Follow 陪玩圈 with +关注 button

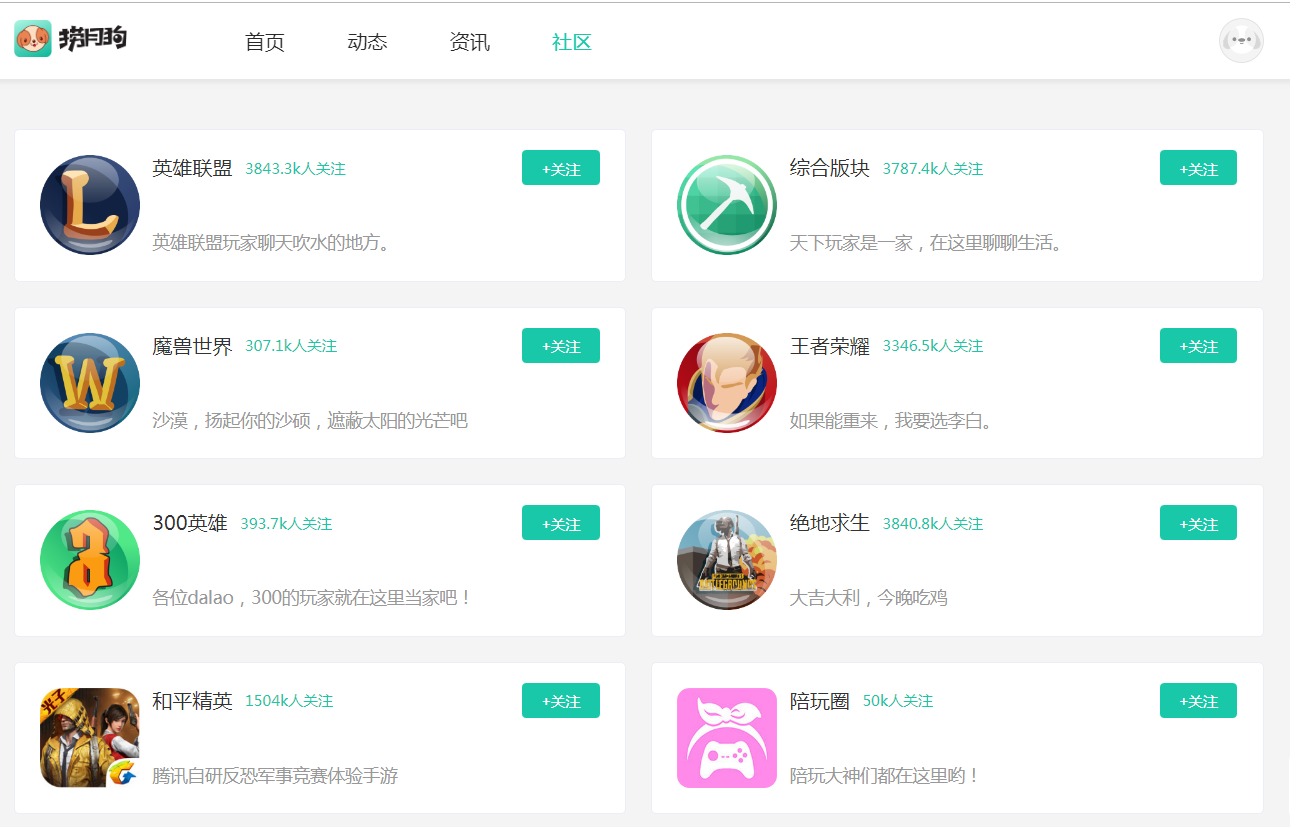coord(1198,700)
